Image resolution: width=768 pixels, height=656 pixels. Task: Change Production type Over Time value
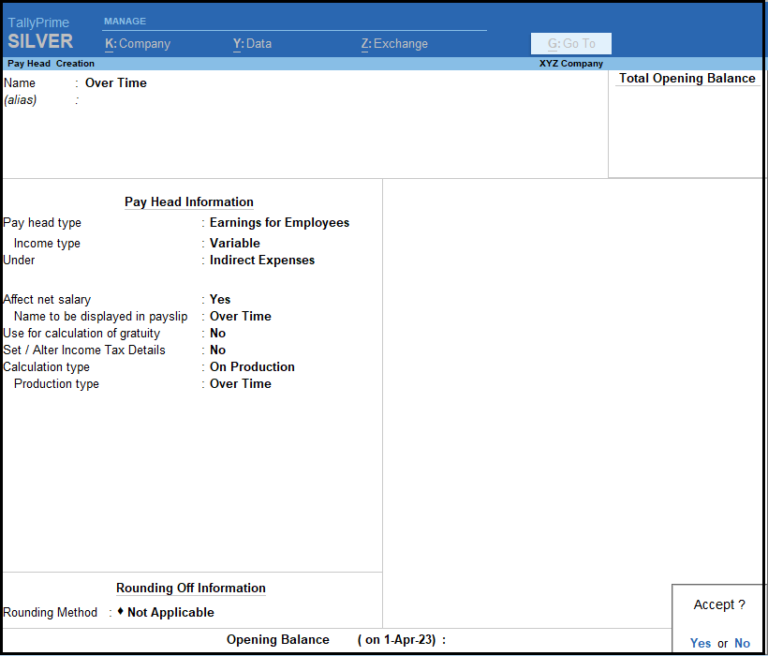(240, 384)
